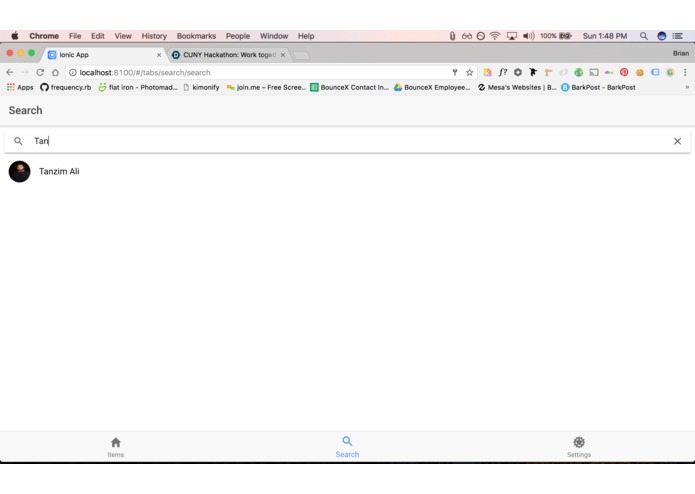695x494 pixels.
Task: Open the People menu
Action: pyautogui.click(x=238, y=36)
